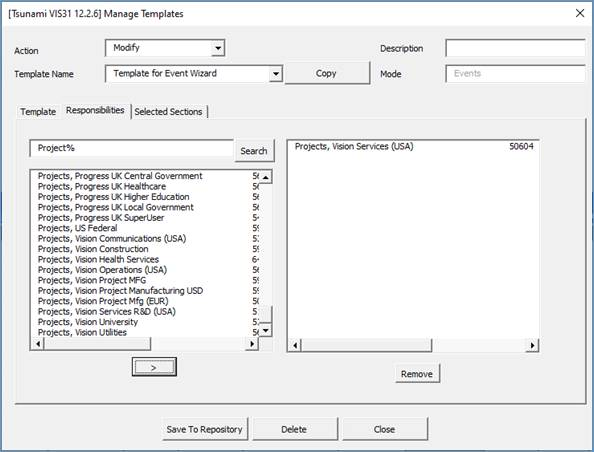
Task: Click the Search button
Action: 254,151
